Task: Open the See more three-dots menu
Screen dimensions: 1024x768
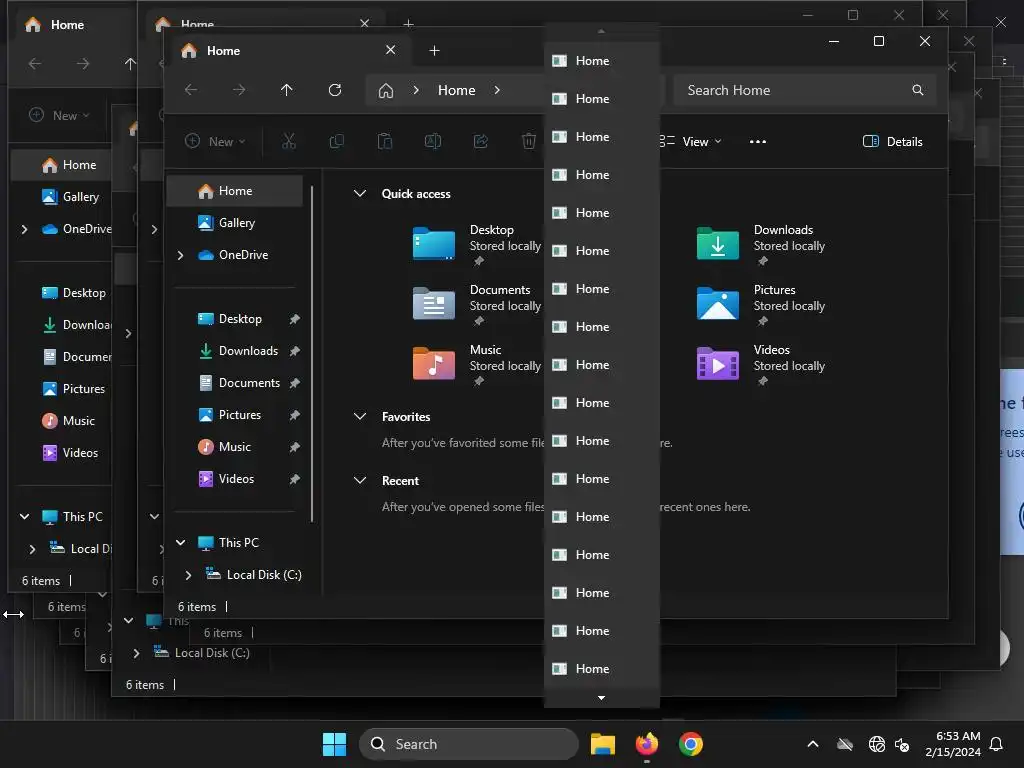Action: tap(758, 142)
